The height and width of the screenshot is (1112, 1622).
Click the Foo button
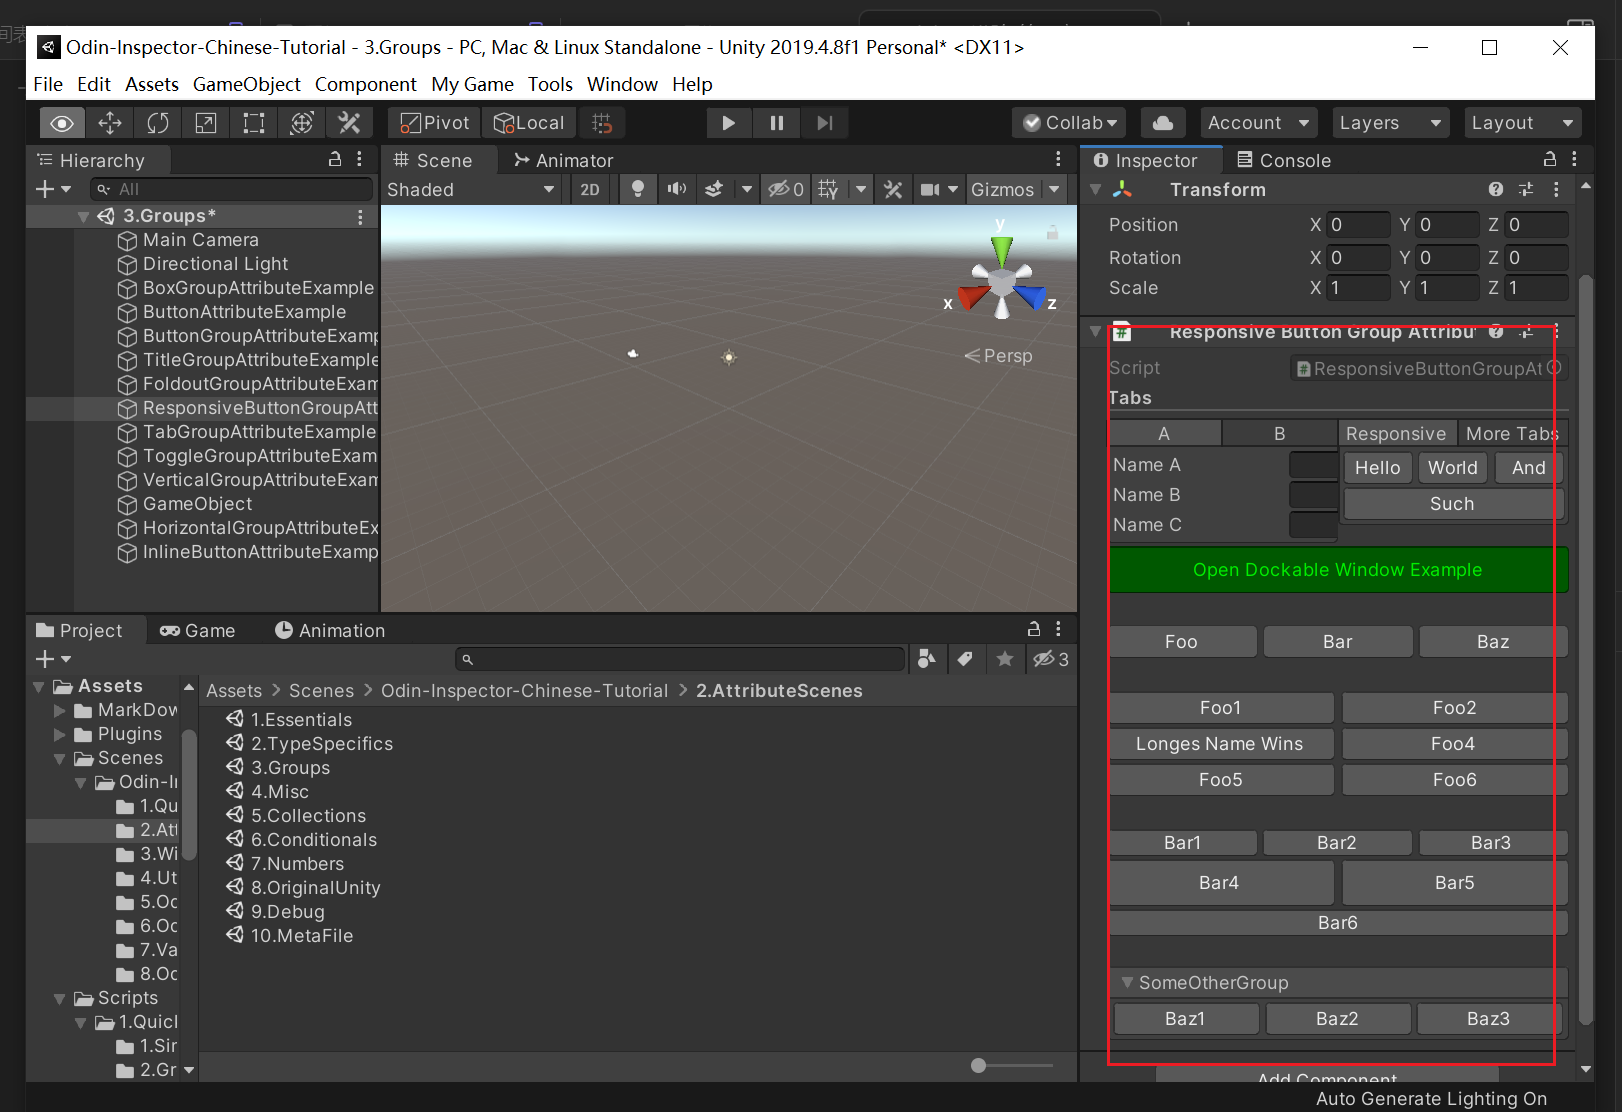click(1182, 641)
